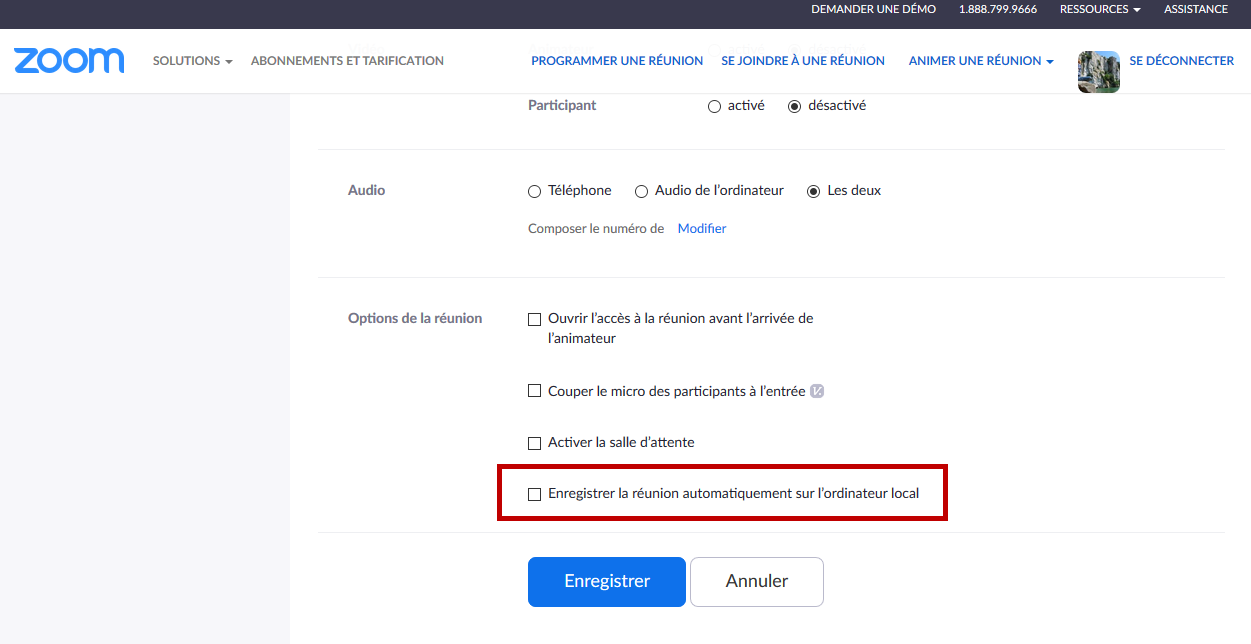Tick automatic local recording checkbox

coord(534,494)
